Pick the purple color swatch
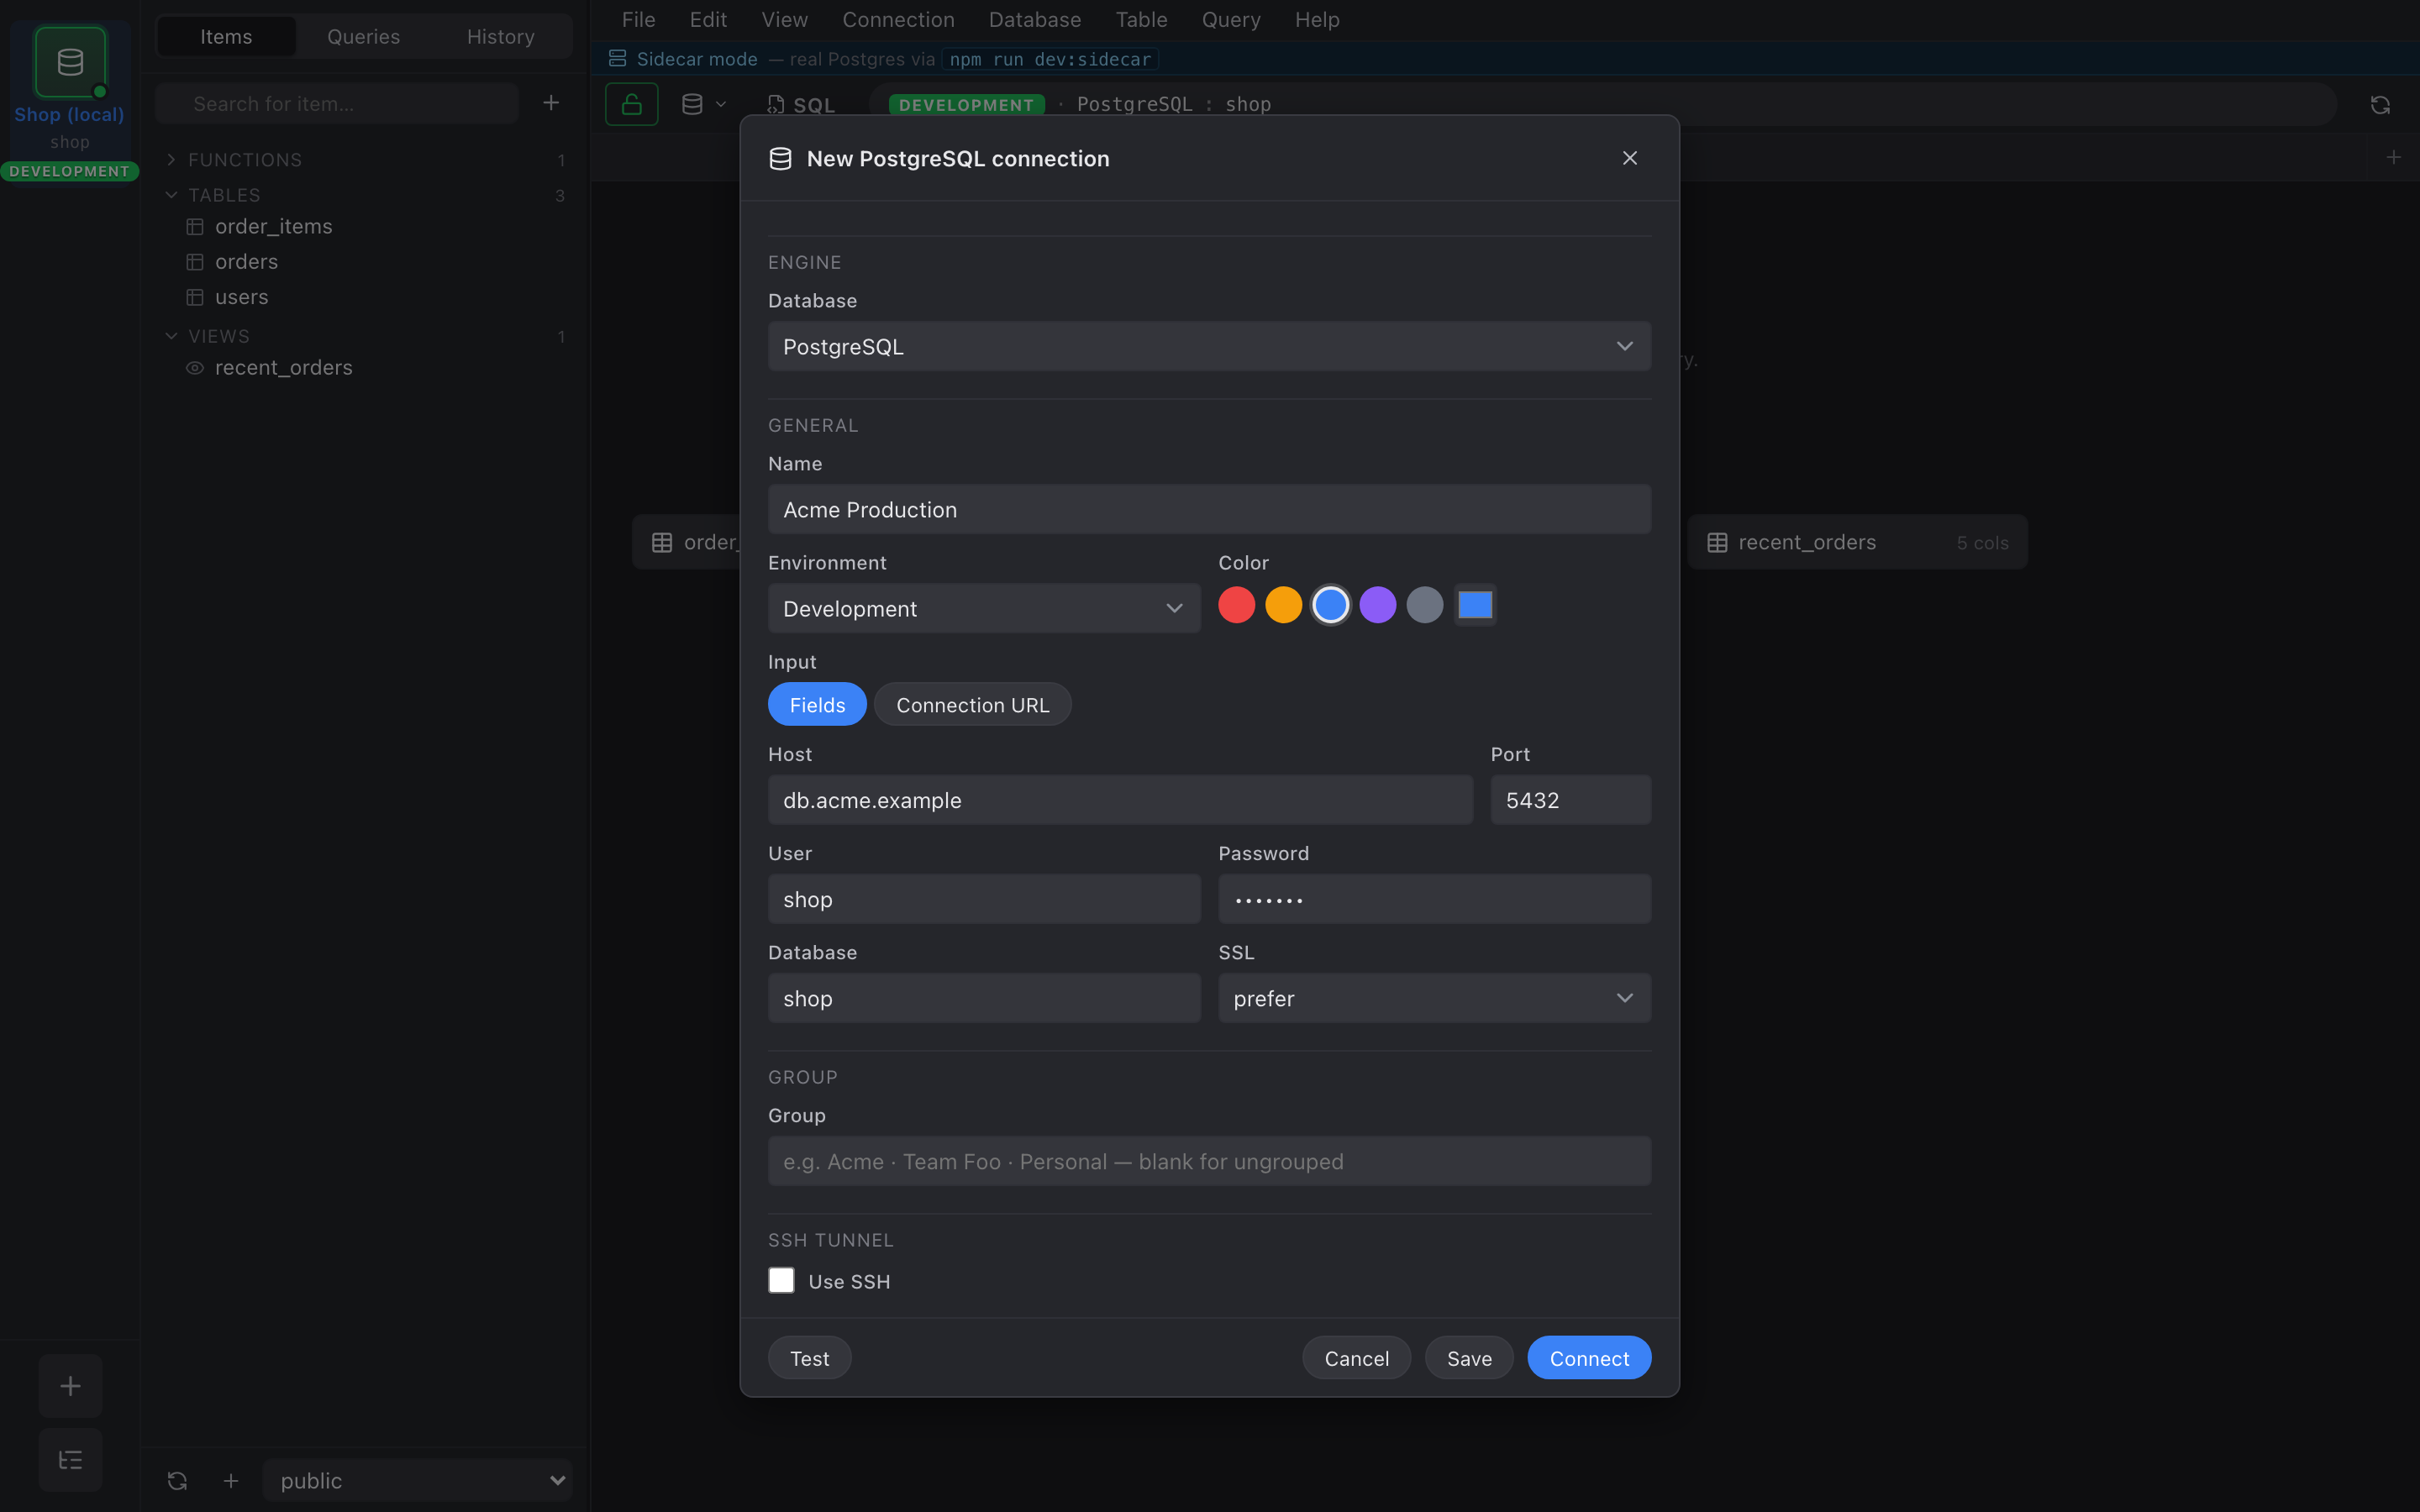This screenshot has height=1512, width=2420. [x=1377, y=605]
